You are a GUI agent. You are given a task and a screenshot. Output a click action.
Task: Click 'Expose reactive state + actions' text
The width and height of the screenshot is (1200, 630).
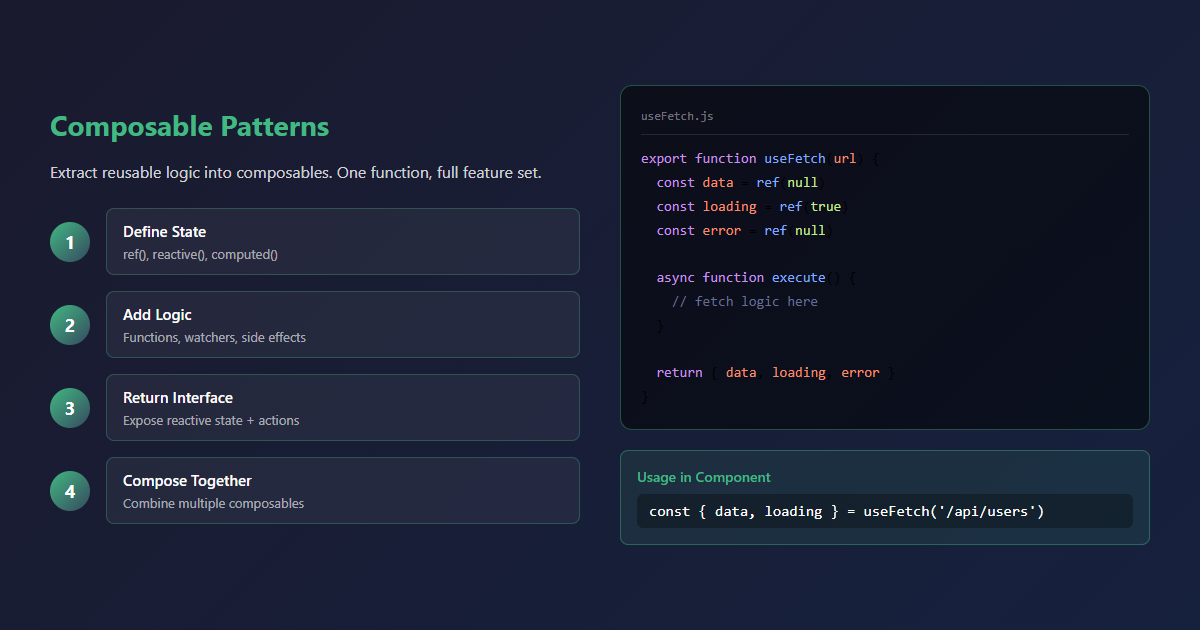211,420
